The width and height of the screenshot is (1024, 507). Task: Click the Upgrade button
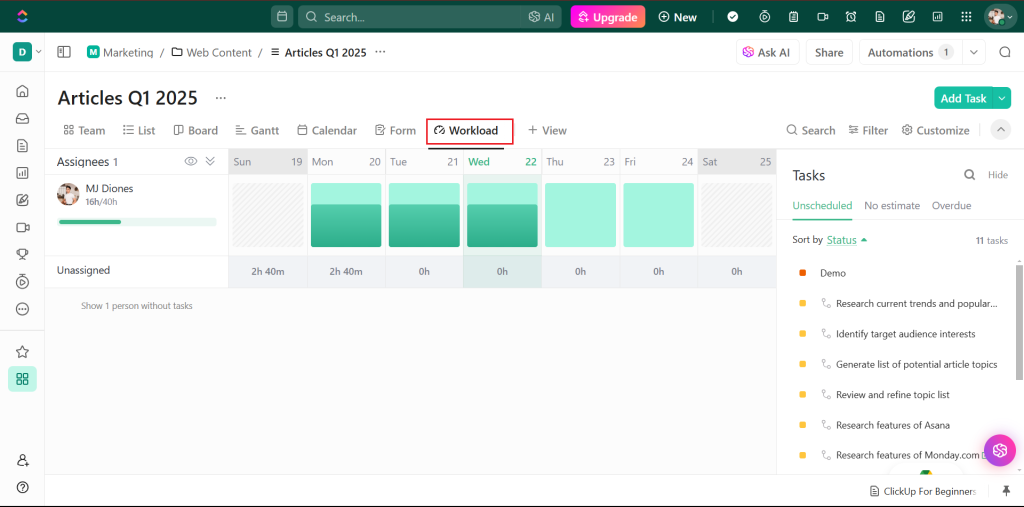pyautogui.click(x=608, y=17)
